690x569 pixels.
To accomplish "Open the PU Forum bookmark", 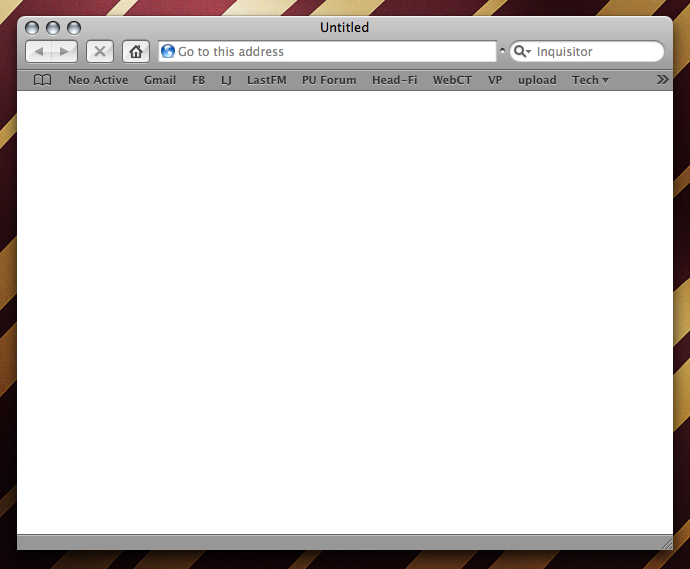I will click(329, 80).
